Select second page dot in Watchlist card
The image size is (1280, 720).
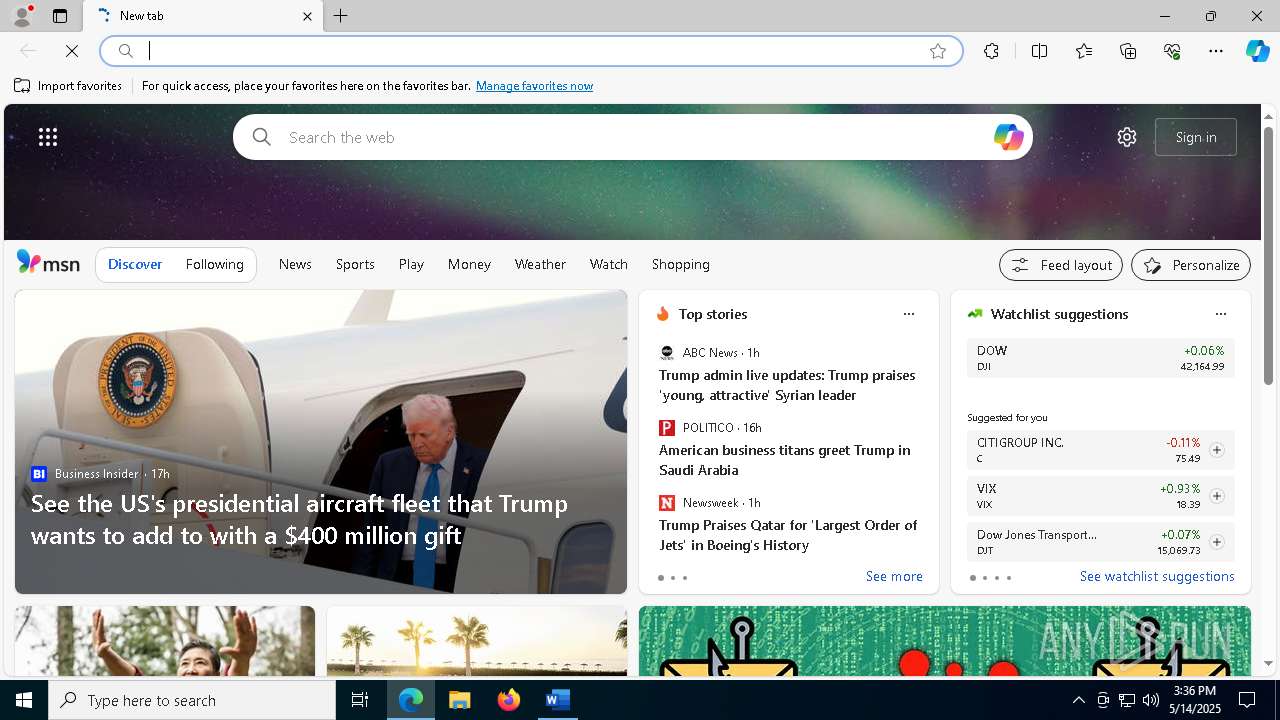[x=985, y=578]
